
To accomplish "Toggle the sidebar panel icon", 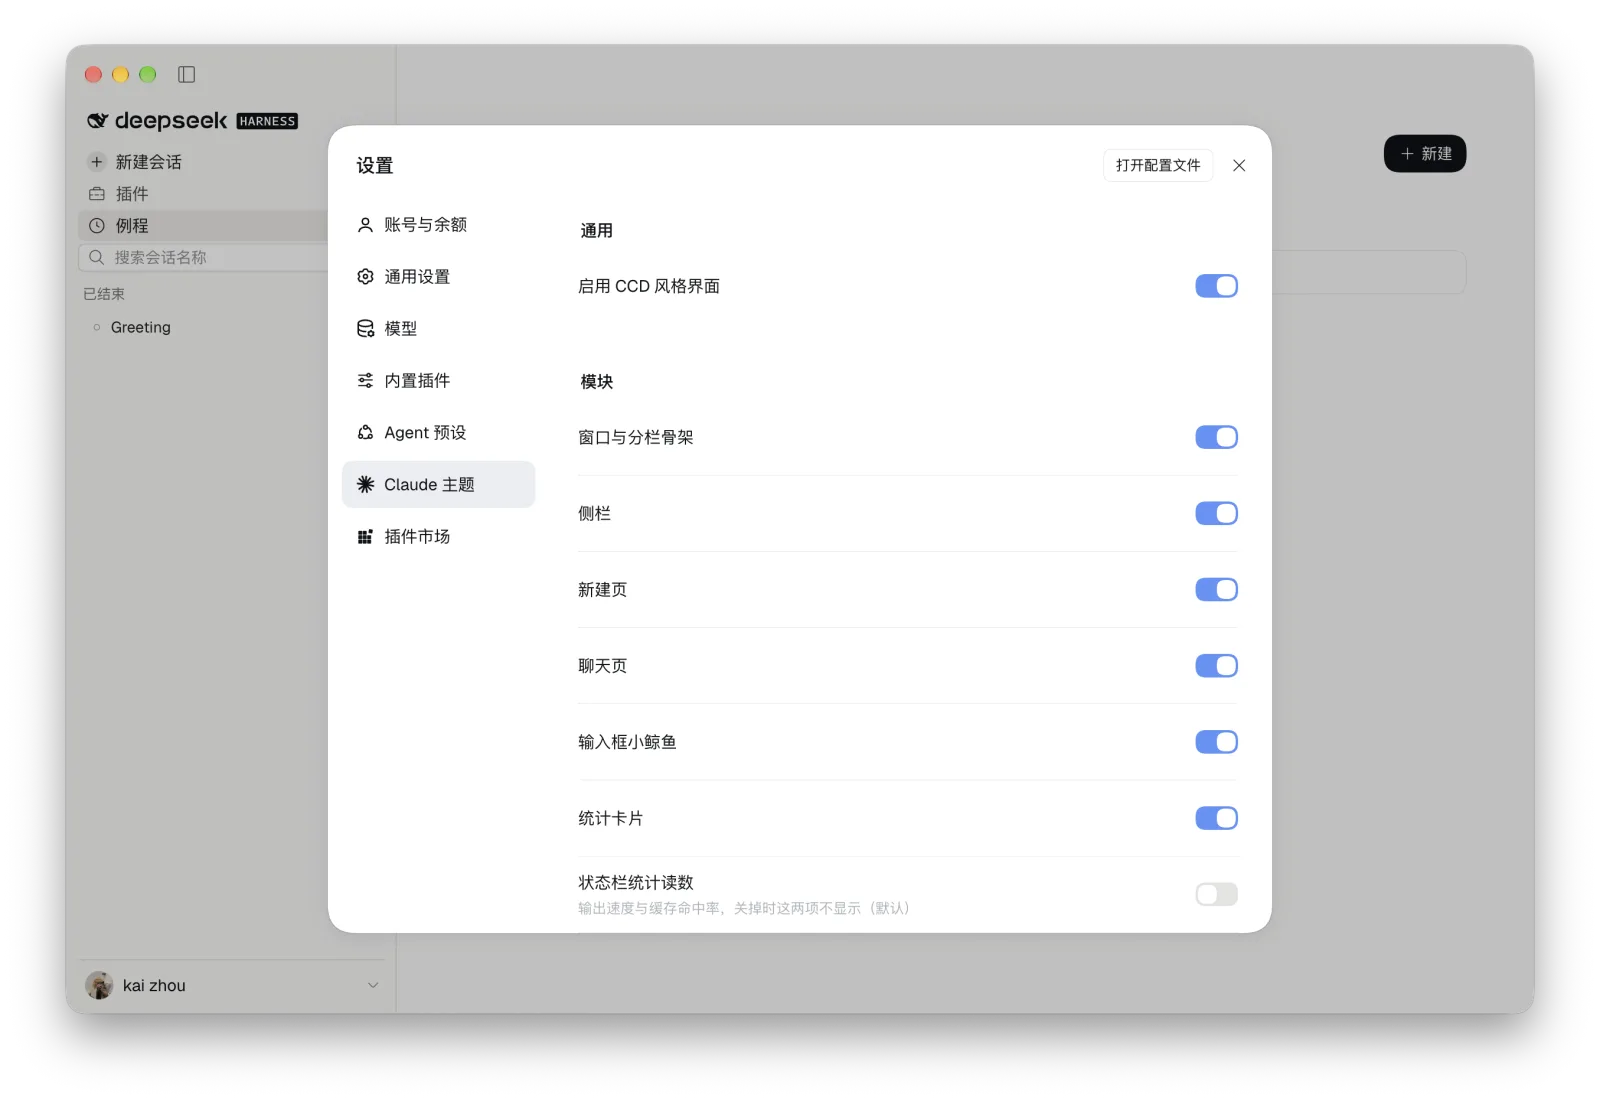I will click(x=186, y=74).
